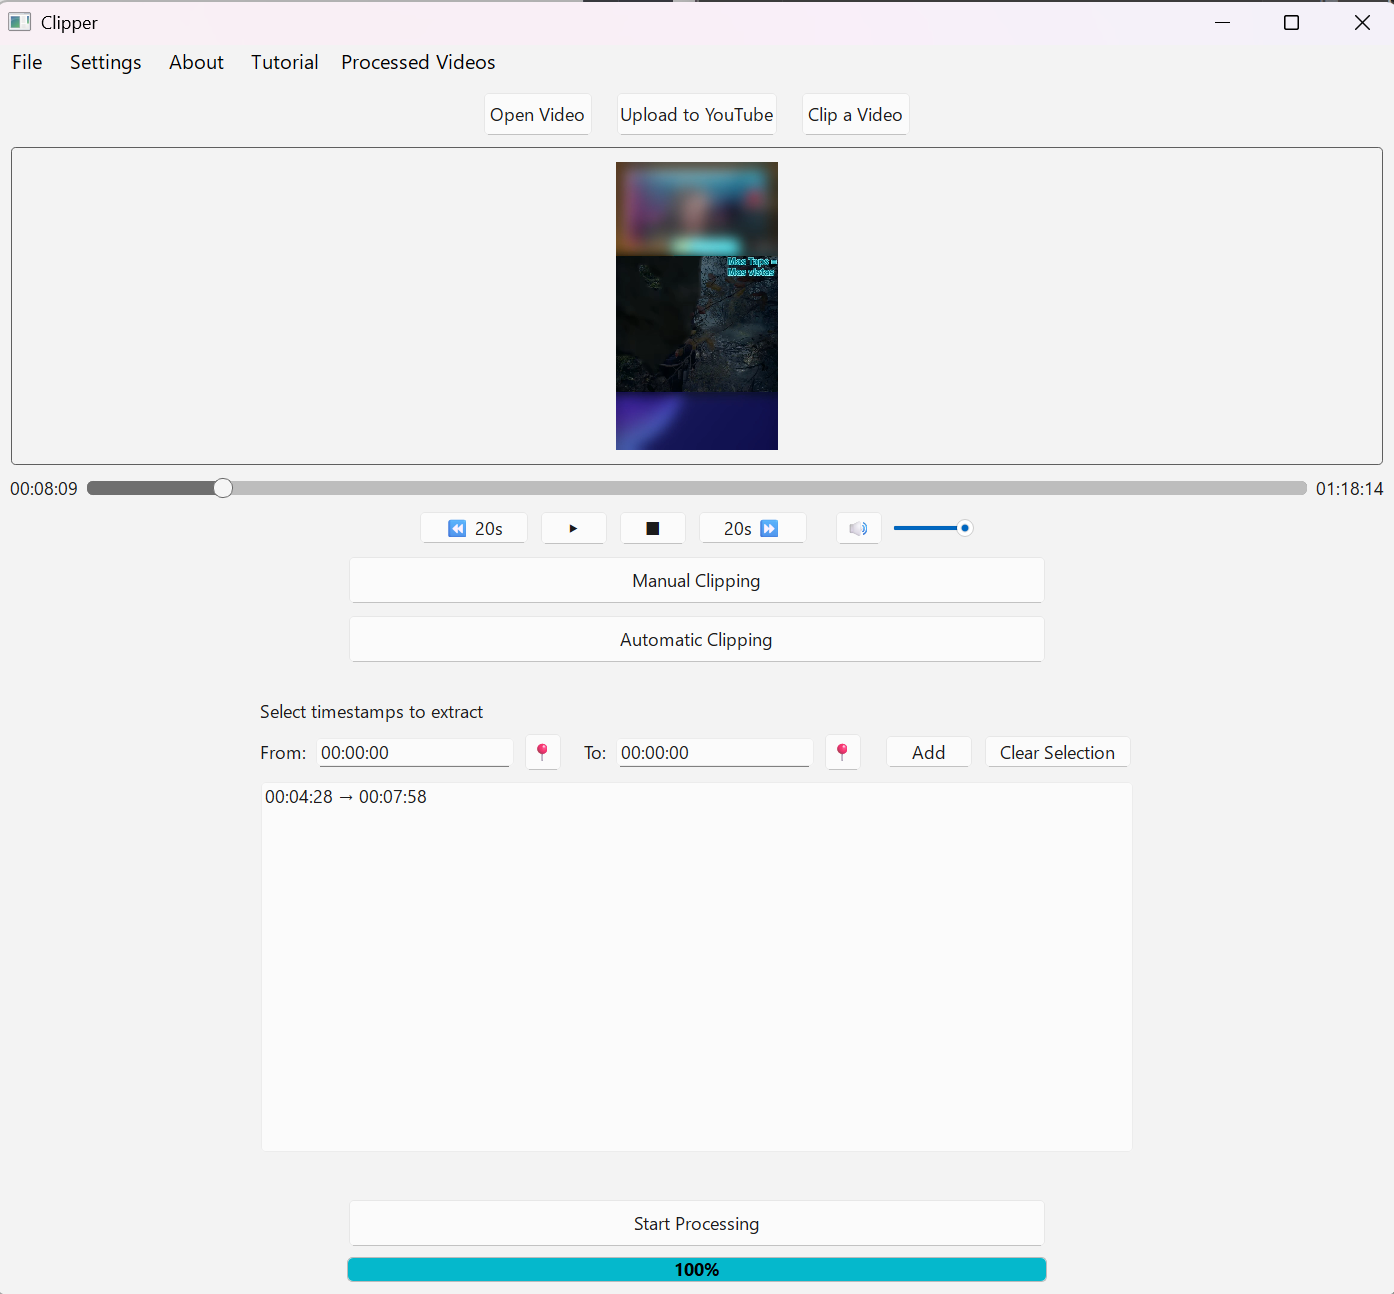
Task: Click the Clipper app icon in the titlebar
Action: [21, 21]
